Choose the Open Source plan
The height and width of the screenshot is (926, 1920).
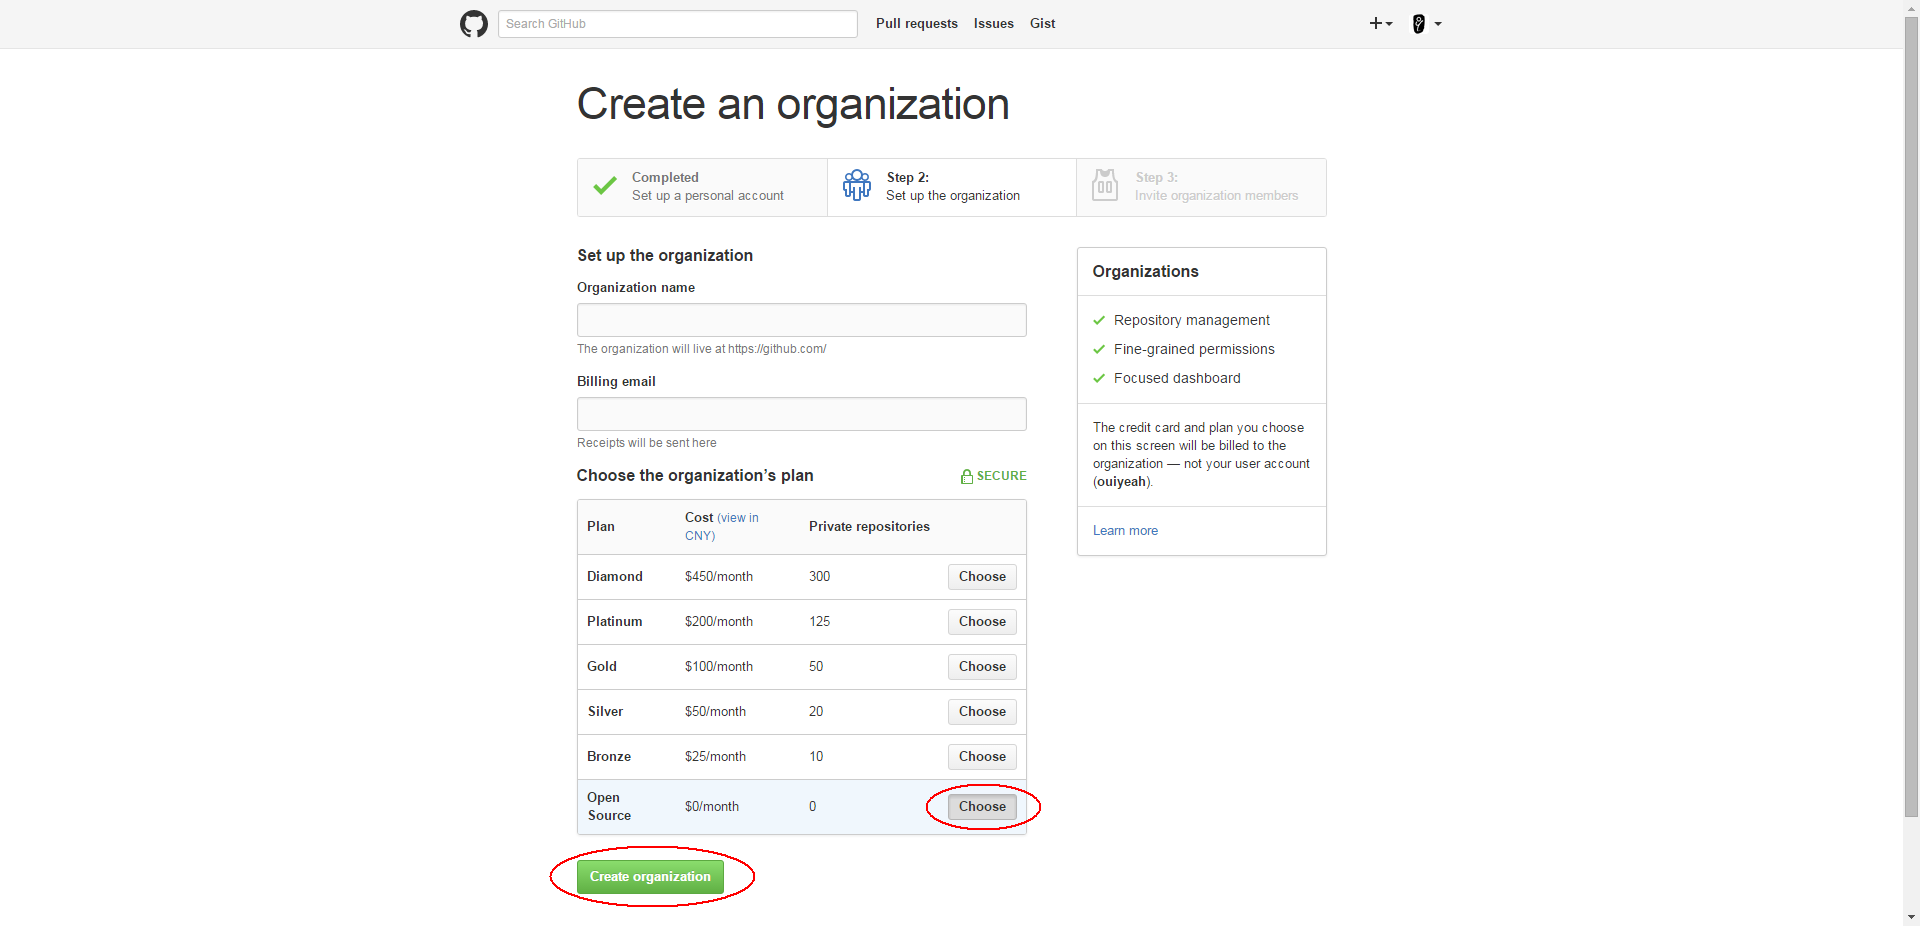(x=982, y=807)
